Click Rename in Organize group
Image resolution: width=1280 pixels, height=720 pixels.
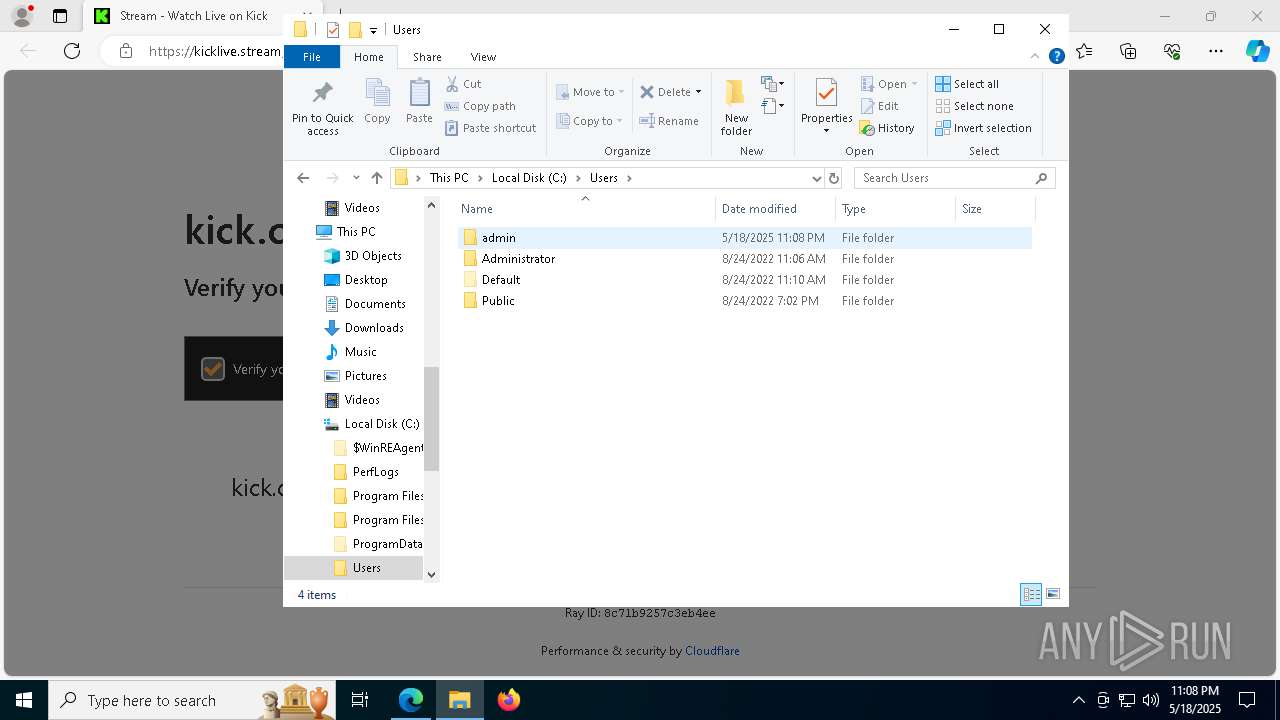coord(669,121)
